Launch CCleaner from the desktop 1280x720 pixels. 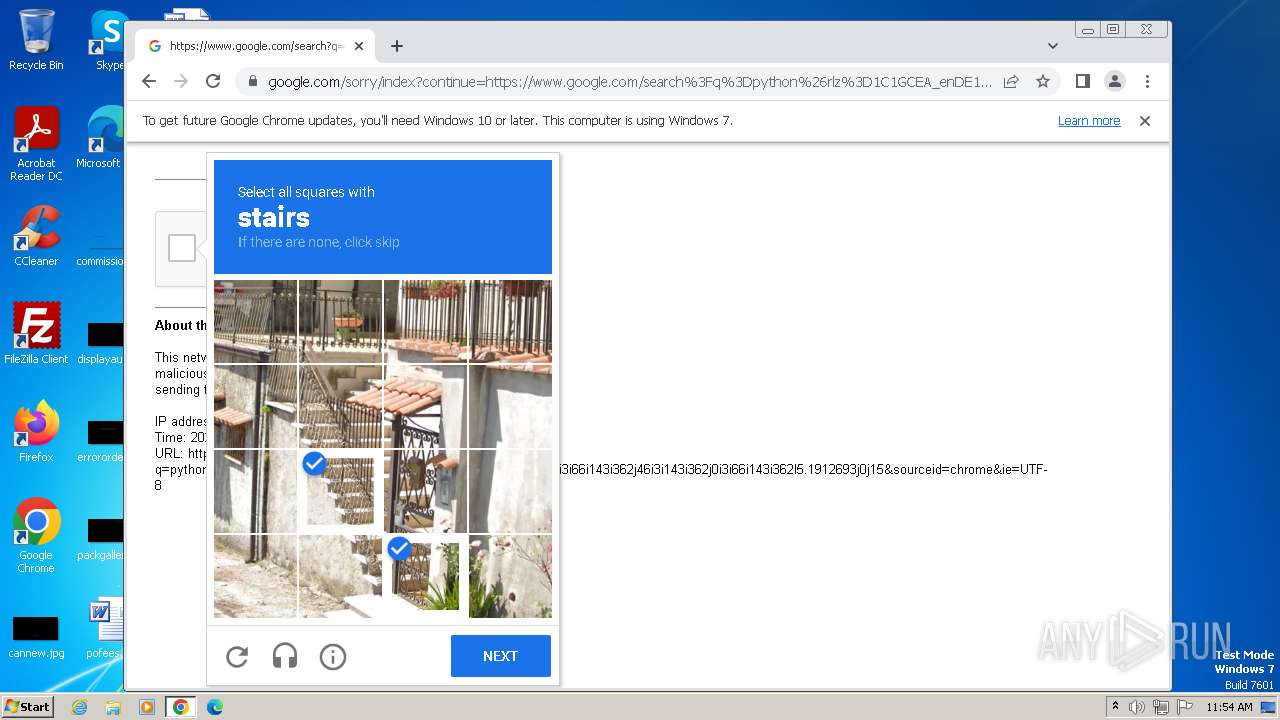click(x=36, y=236)
